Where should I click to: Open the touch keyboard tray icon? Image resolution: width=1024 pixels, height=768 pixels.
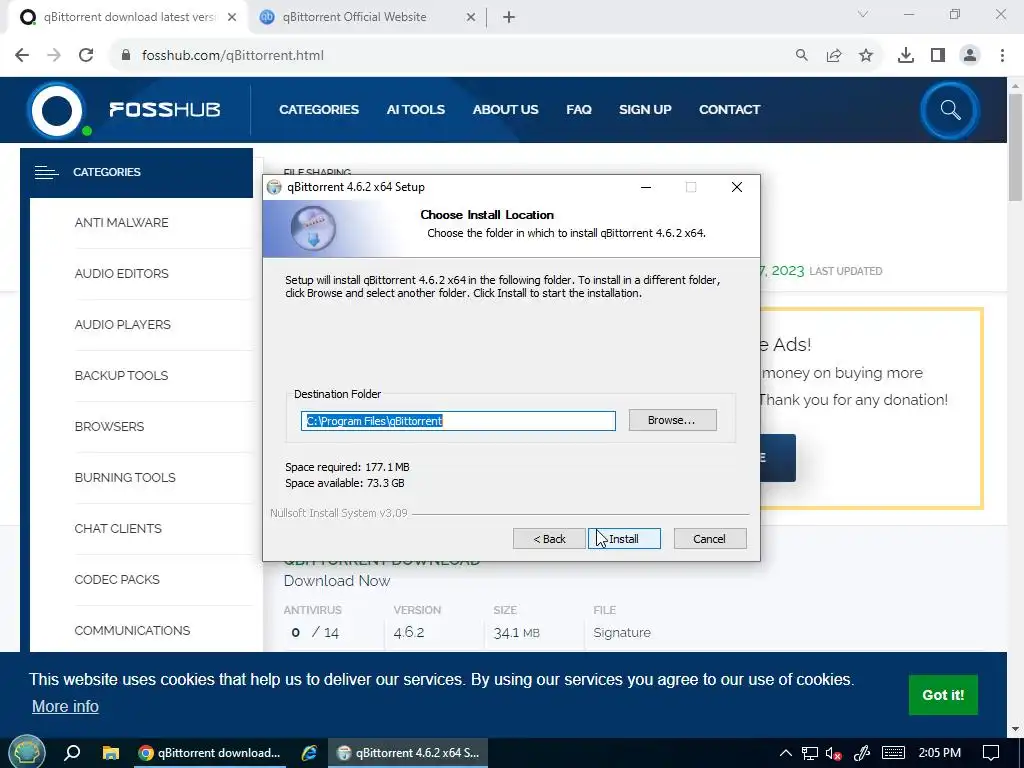click(893, 753)
